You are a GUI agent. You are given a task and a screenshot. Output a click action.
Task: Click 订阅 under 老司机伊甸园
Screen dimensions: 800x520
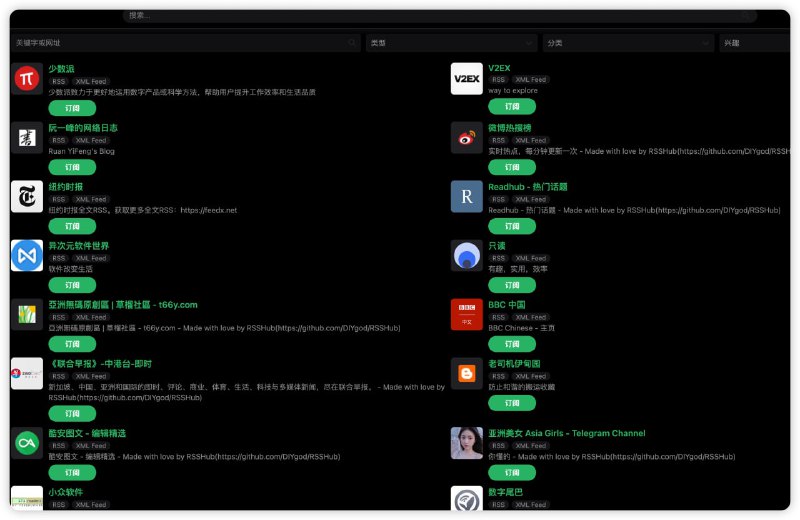click(x=512, y=403)
